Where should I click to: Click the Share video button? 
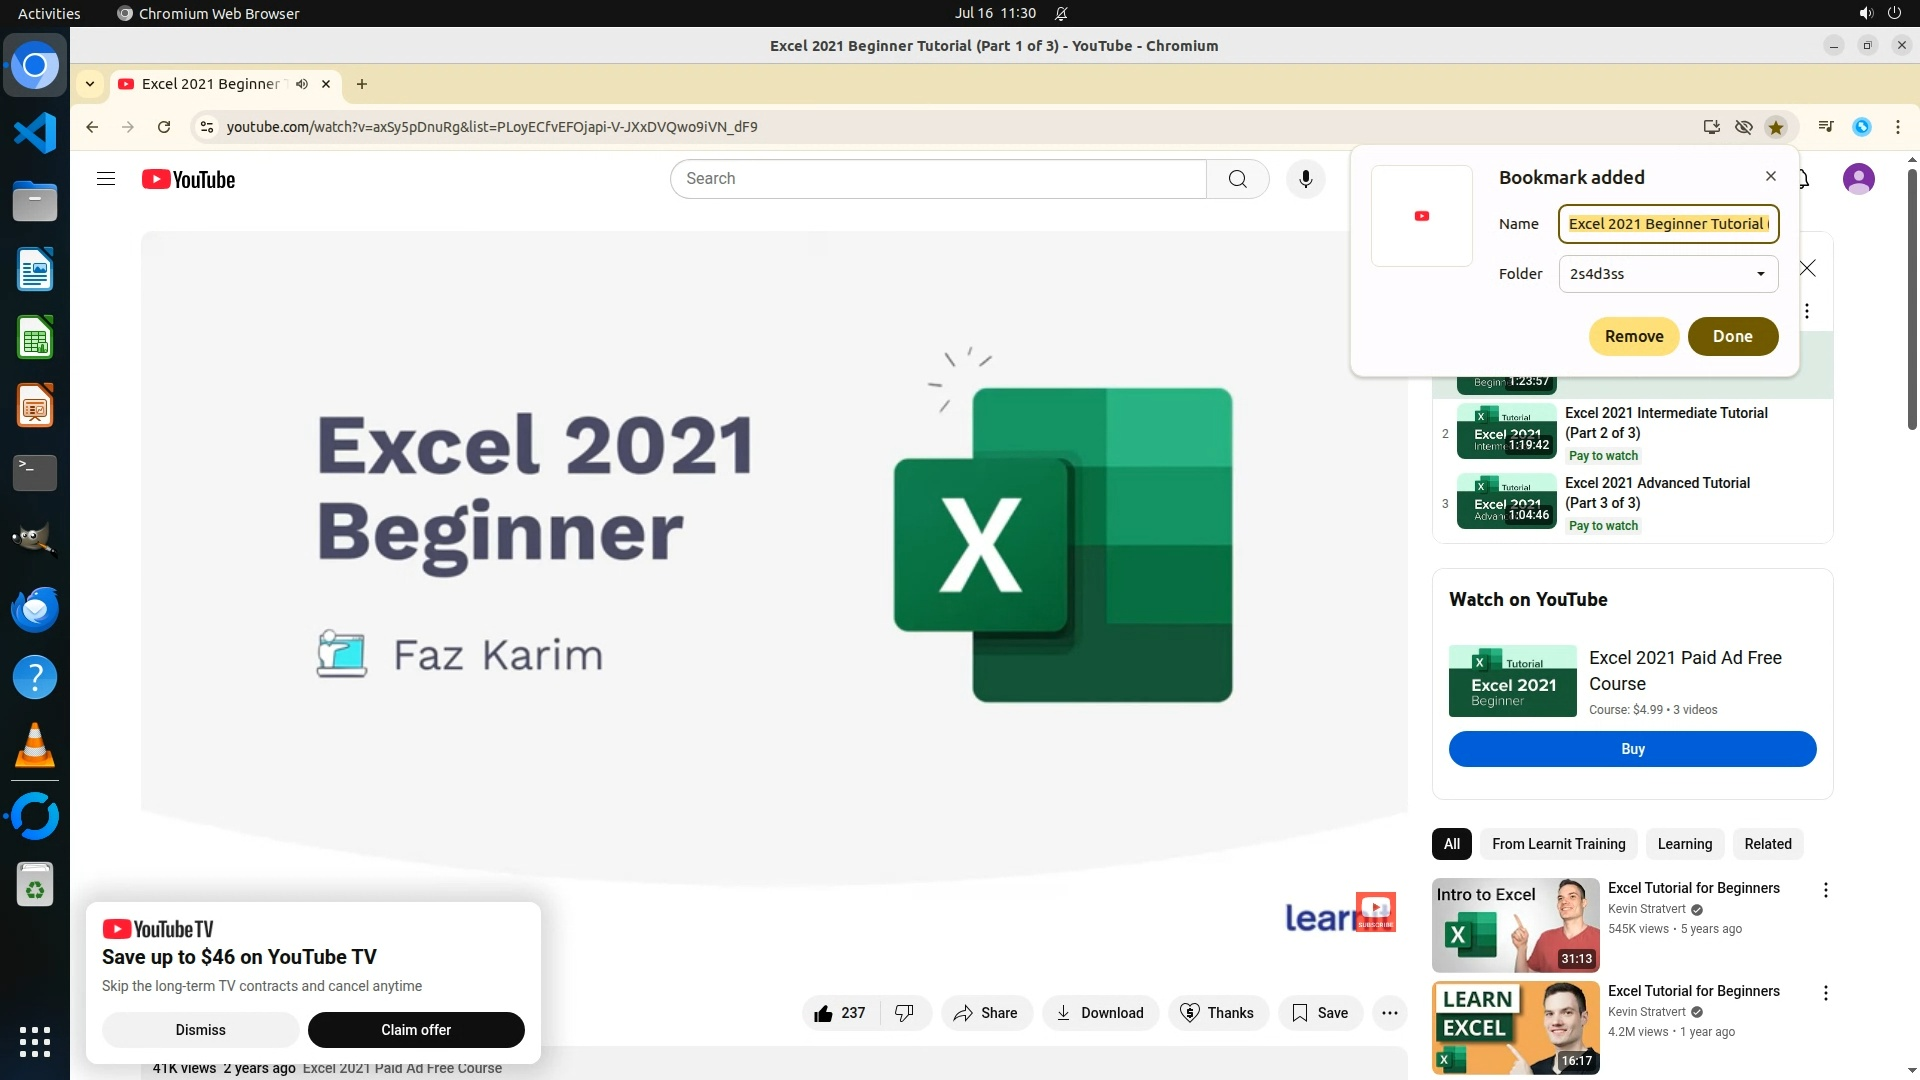tap(985, 1013)
